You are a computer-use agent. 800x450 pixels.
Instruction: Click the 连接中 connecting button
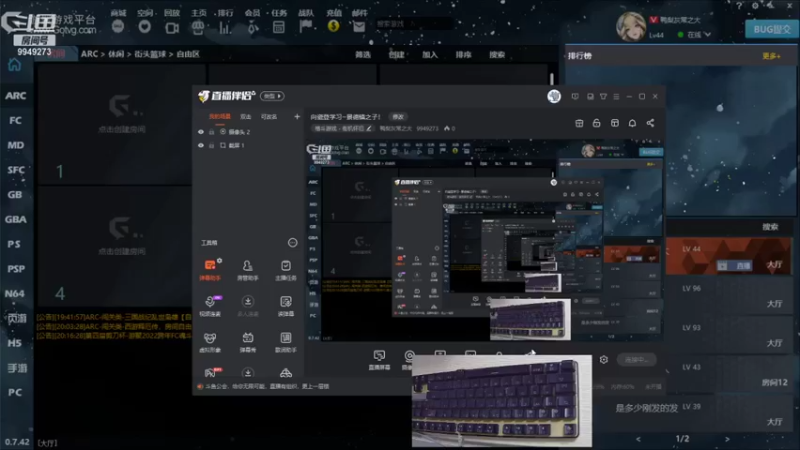(636, 360)
